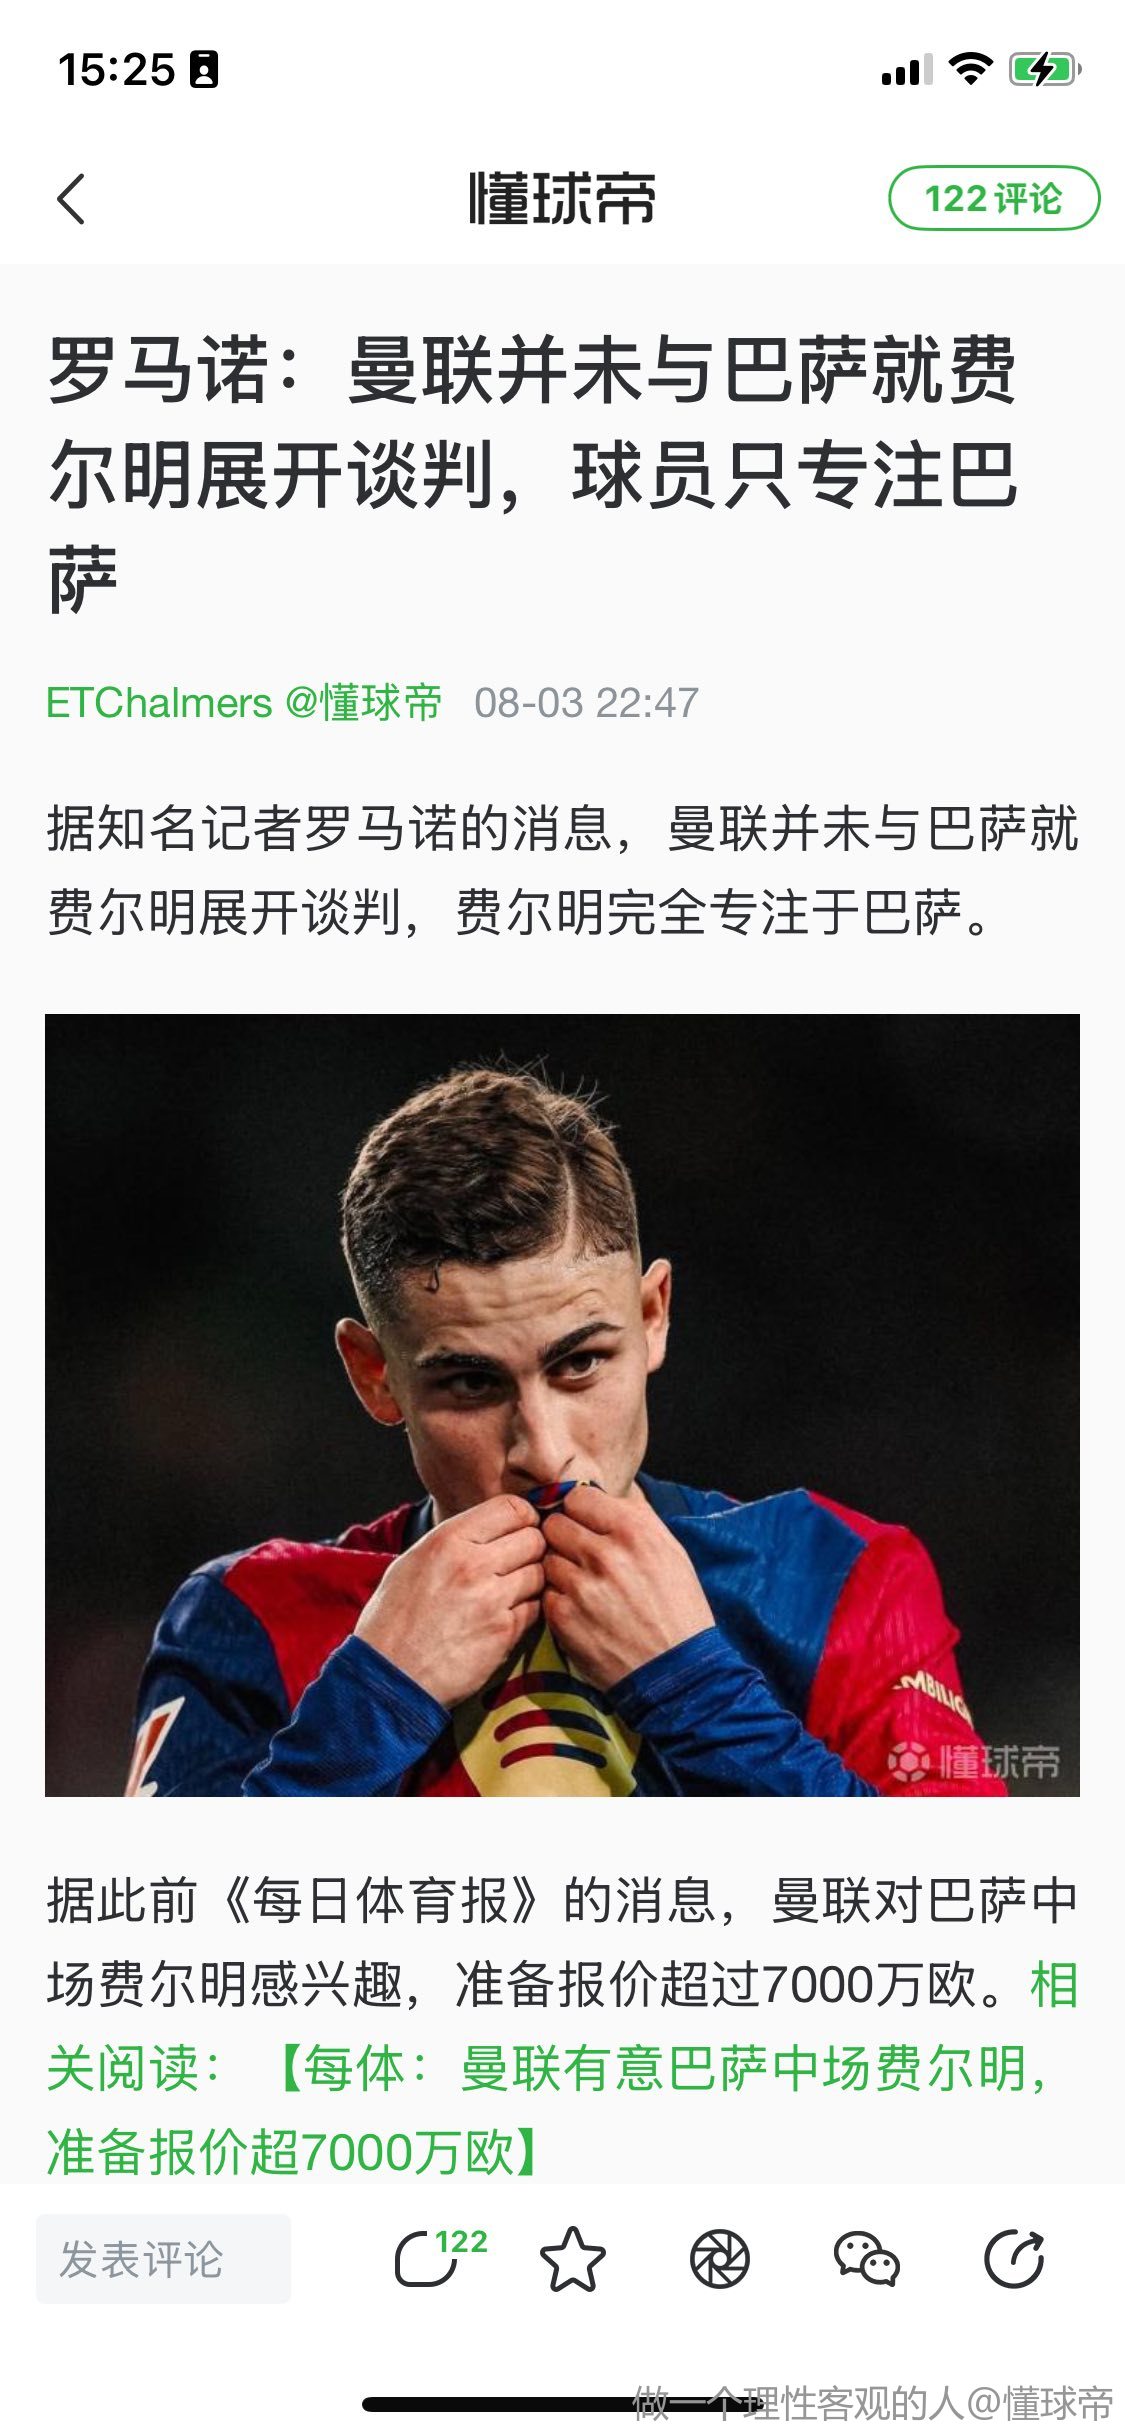This screenshot has width=1125, height=2436.
Task: Tap the Wi-Fi status icon
Action: (x=969, y=69)
